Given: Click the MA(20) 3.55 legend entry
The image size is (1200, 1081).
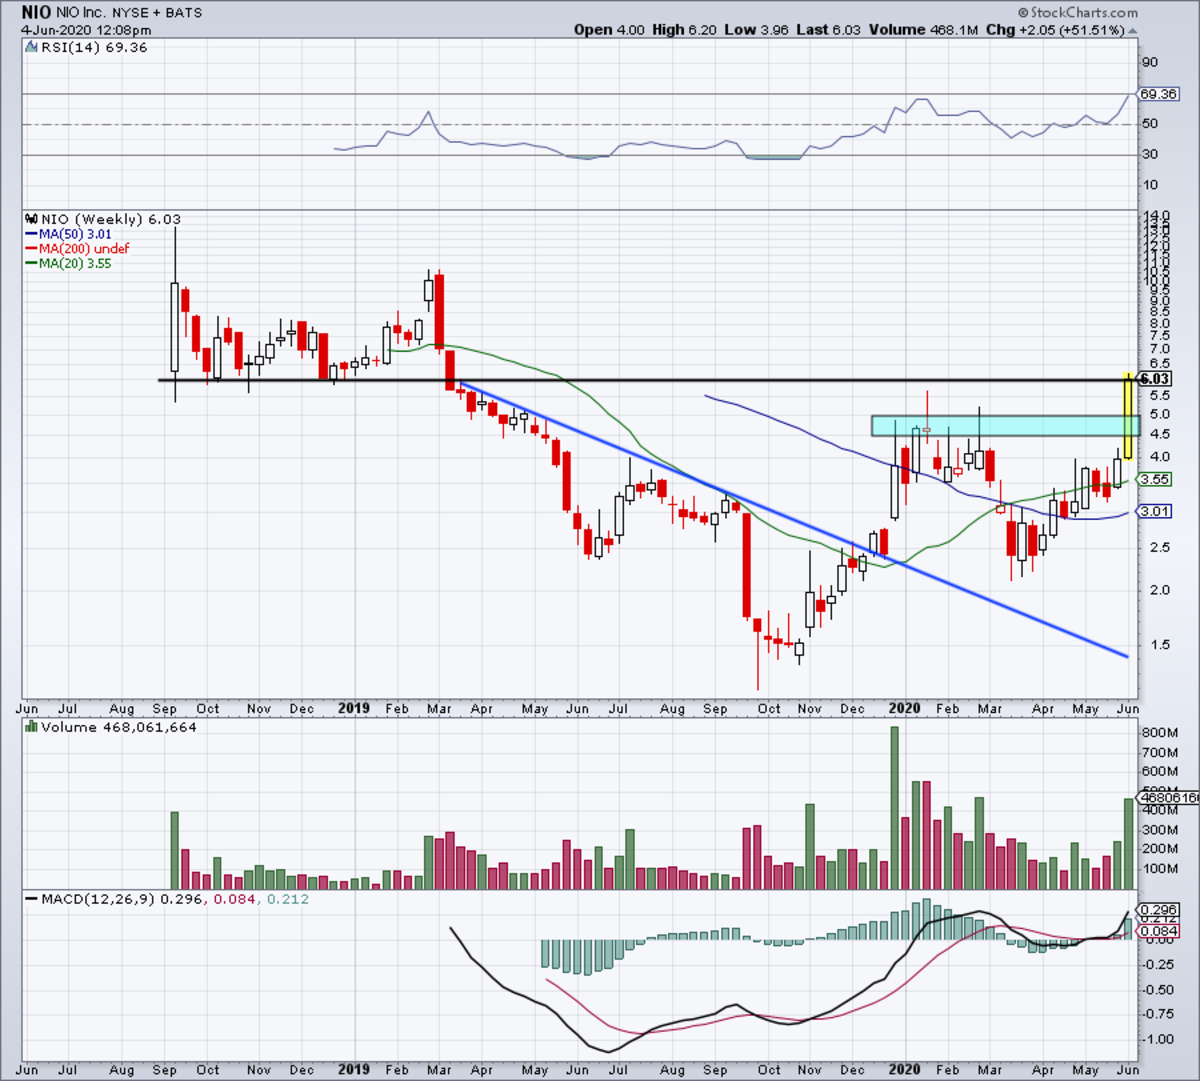Looking at the screenshot, I should (69, 263).
